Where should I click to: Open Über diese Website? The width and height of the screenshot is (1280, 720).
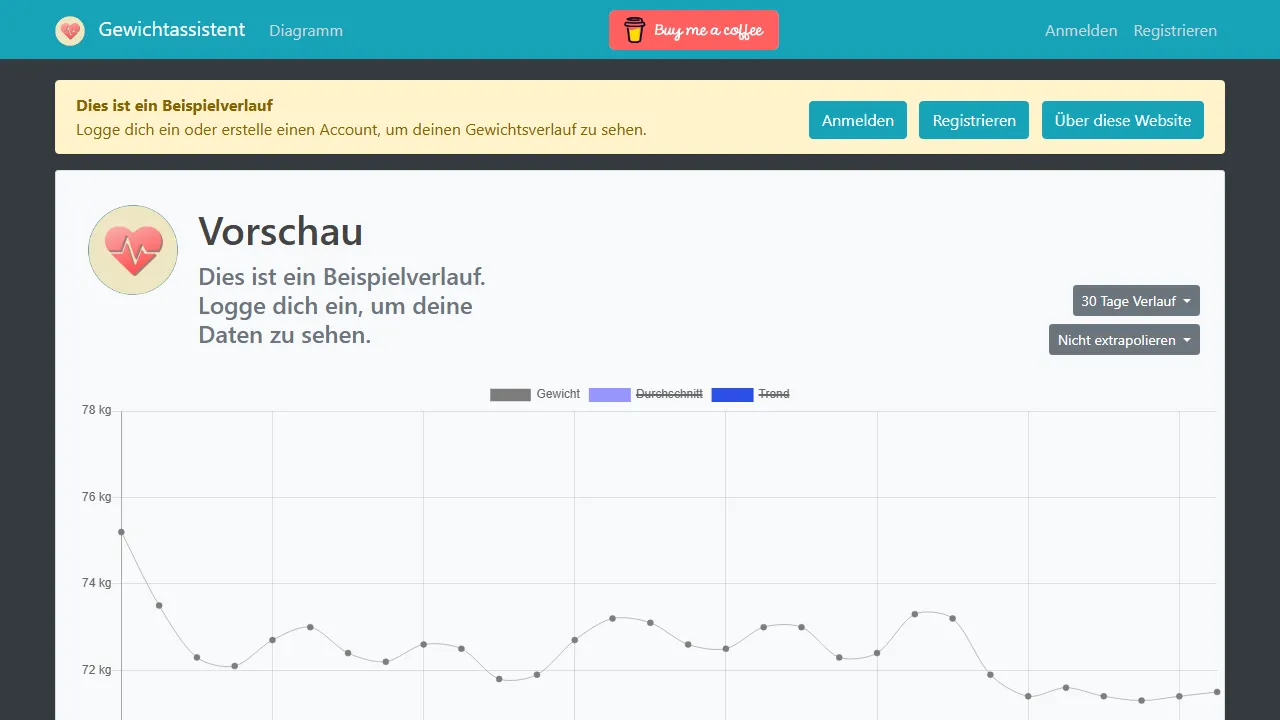tap(1122, 120)
